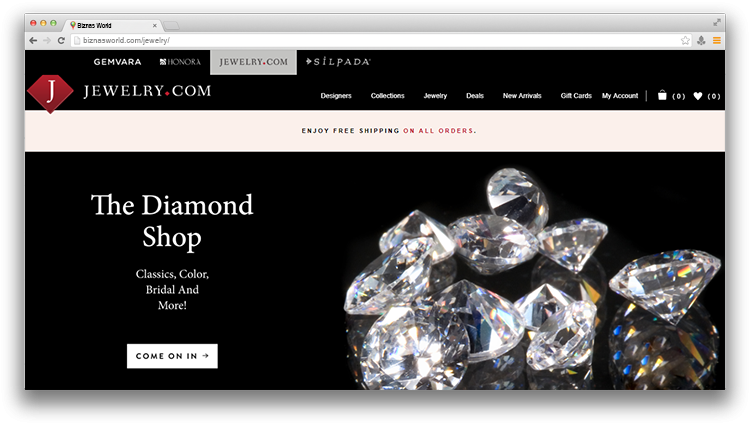Click the browser address bar
The width and height of the screenshot is (750, 425).
click(x=375, y=41)
